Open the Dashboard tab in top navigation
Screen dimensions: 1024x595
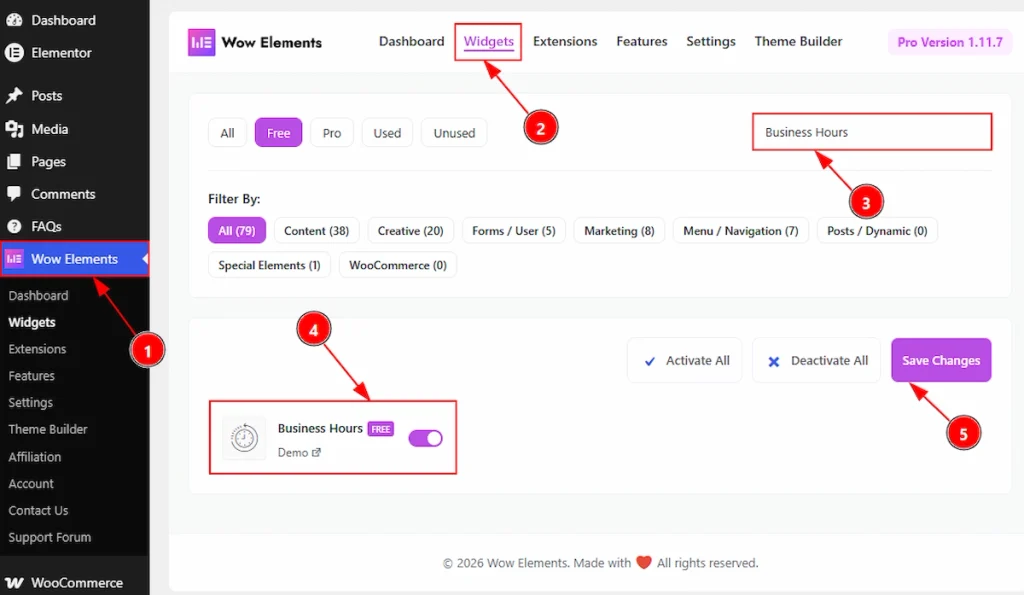pos(411,41)
